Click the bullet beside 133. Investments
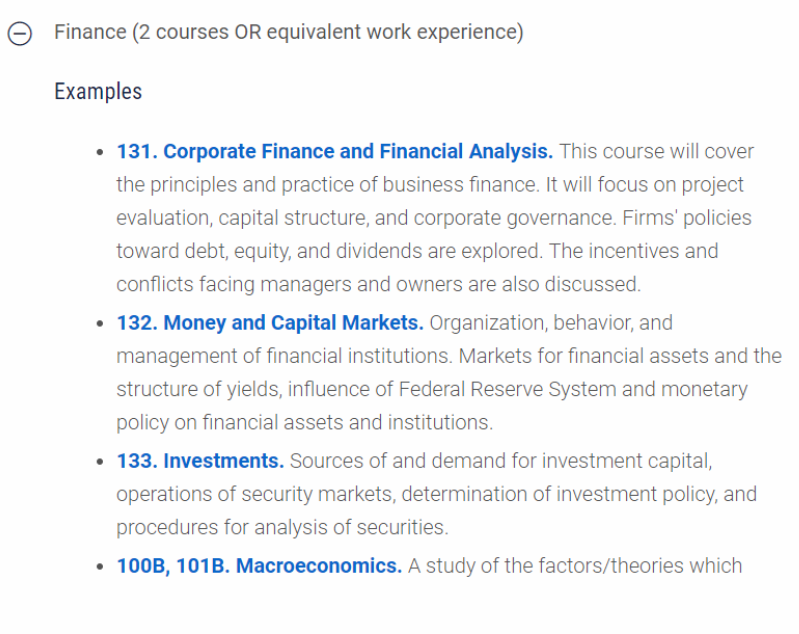Image resolution: width=799 pixels, height=634 pixels. coord(100,461)
